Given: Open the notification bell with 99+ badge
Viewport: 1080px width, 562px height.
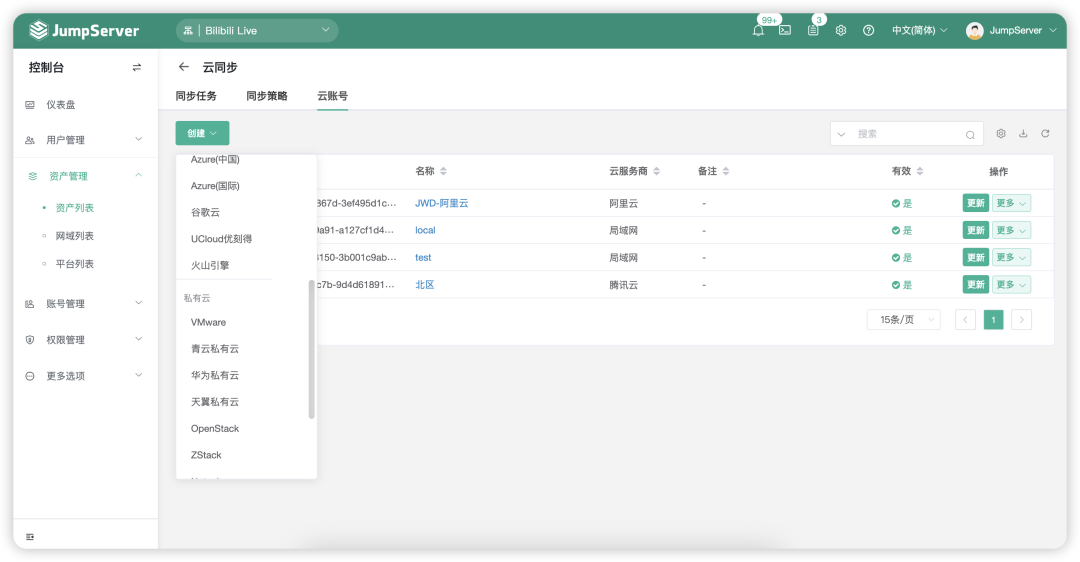Looking at the screenshot, I should click(x=758, y=30).
